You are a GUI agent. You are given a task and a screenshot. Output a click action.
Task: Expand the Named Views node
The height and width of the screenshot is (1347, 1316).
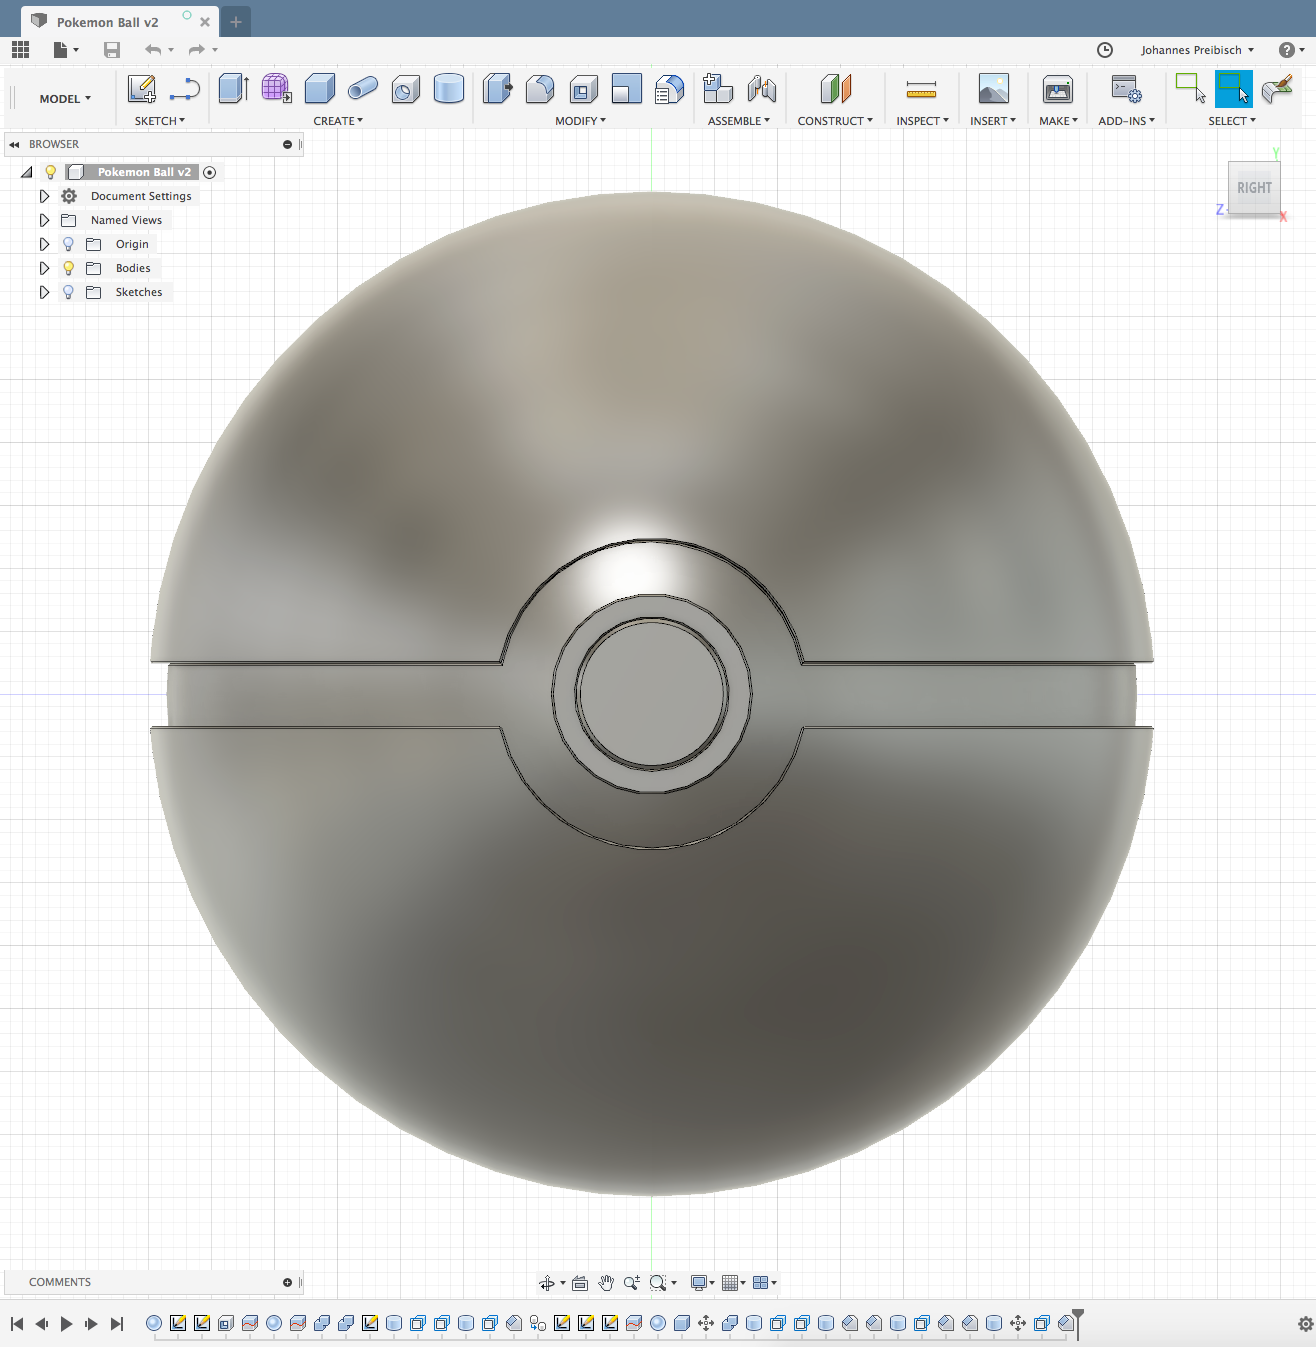44,220
